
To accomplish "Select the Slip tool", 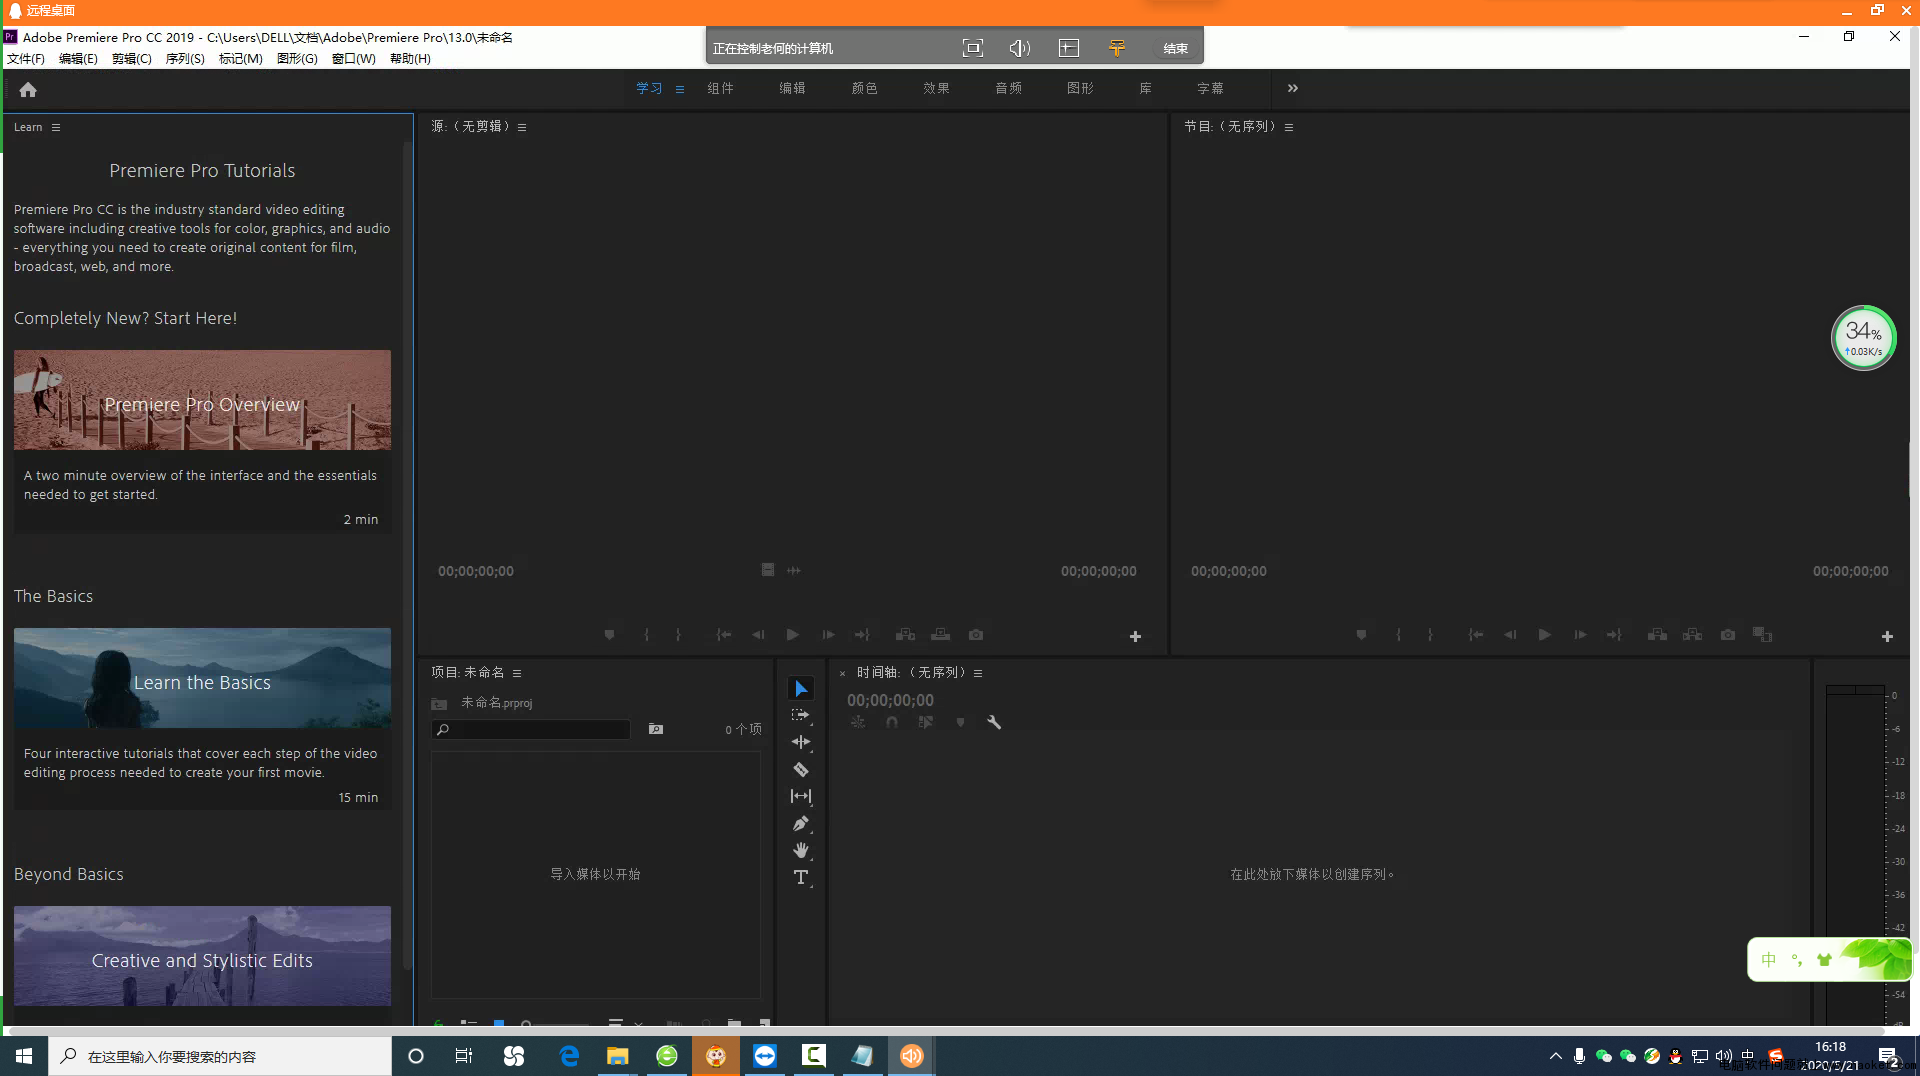I will point(801,796).
